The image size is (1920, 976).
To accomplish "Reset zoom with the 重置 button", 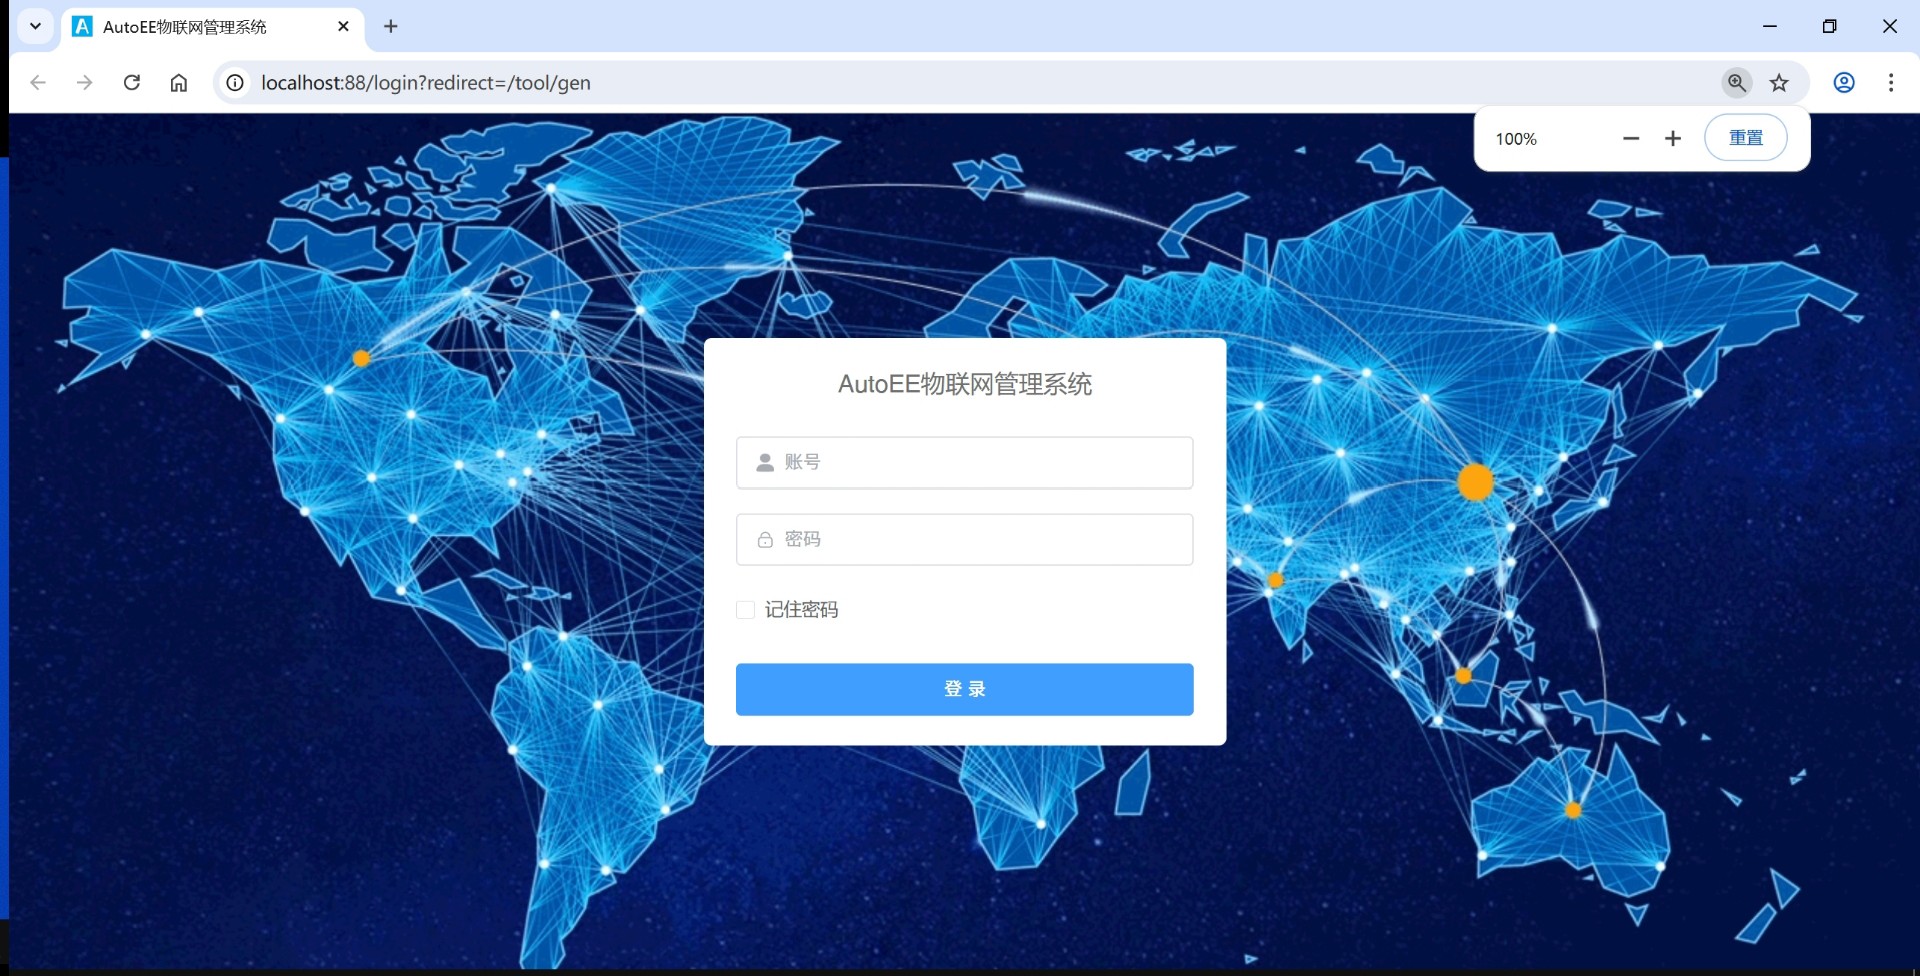I will (1746, 138).
